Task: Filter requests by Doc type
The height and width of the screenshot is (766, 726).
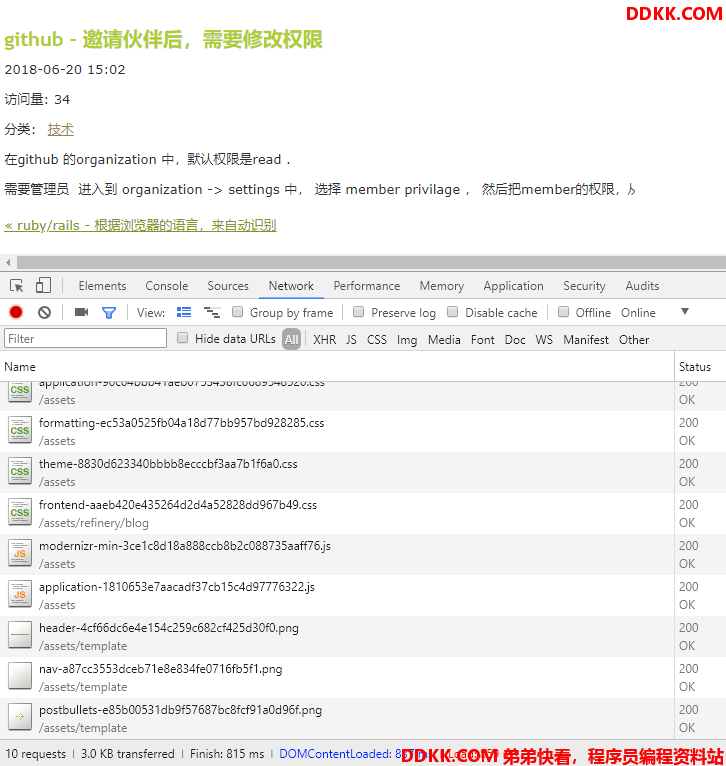Action: tap(515, 340)
